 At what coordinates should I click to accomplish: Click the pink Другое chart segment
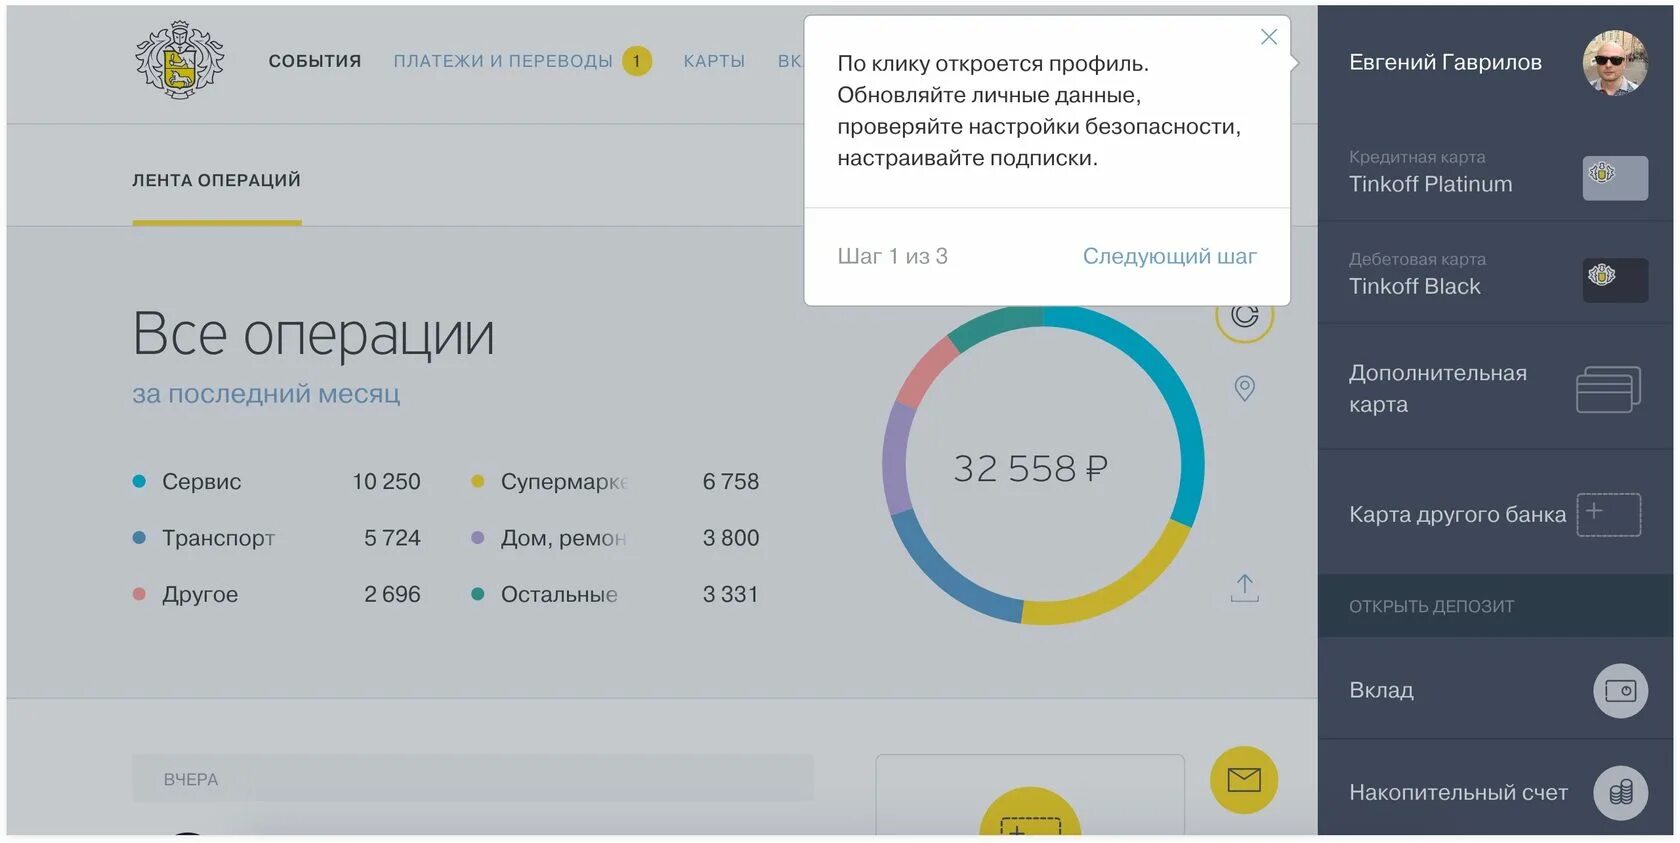pos(927,372)
